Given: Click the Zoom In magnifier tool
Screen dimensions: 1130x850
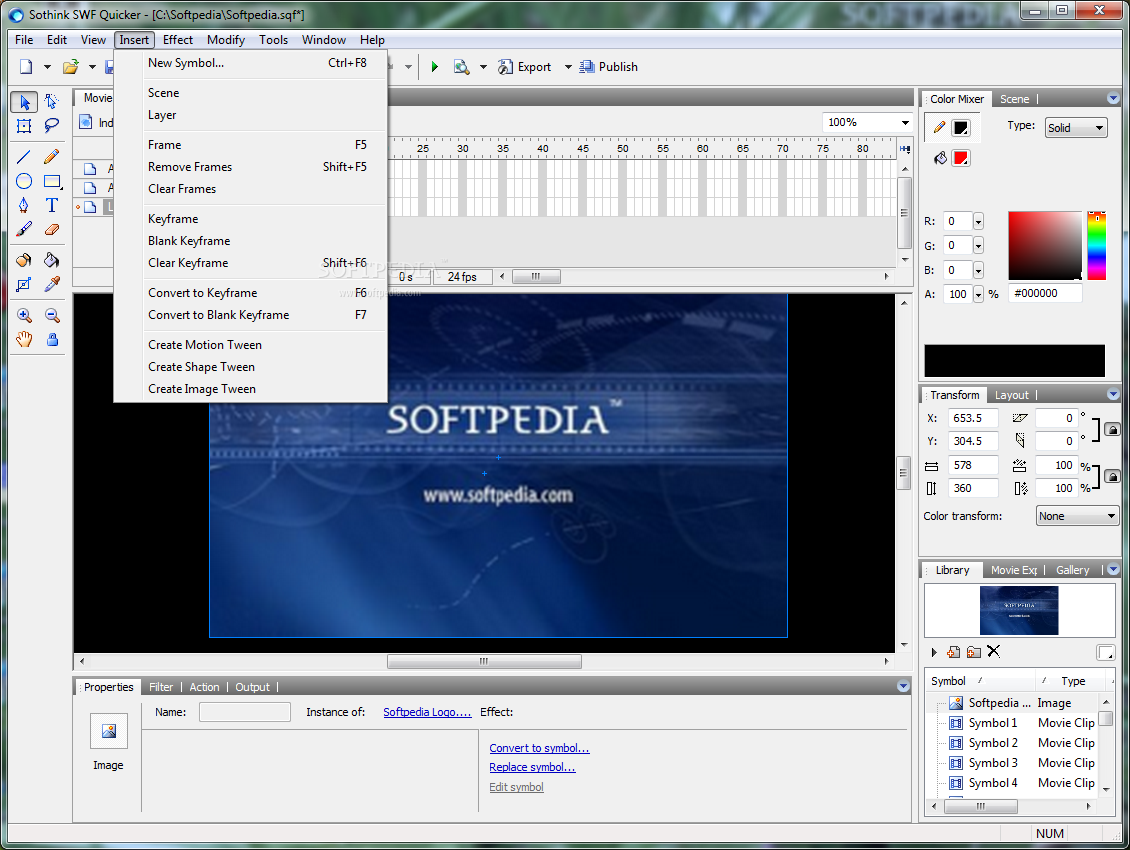Looking at the screenshot, I should pyautogui.click(x=24, y=315).
